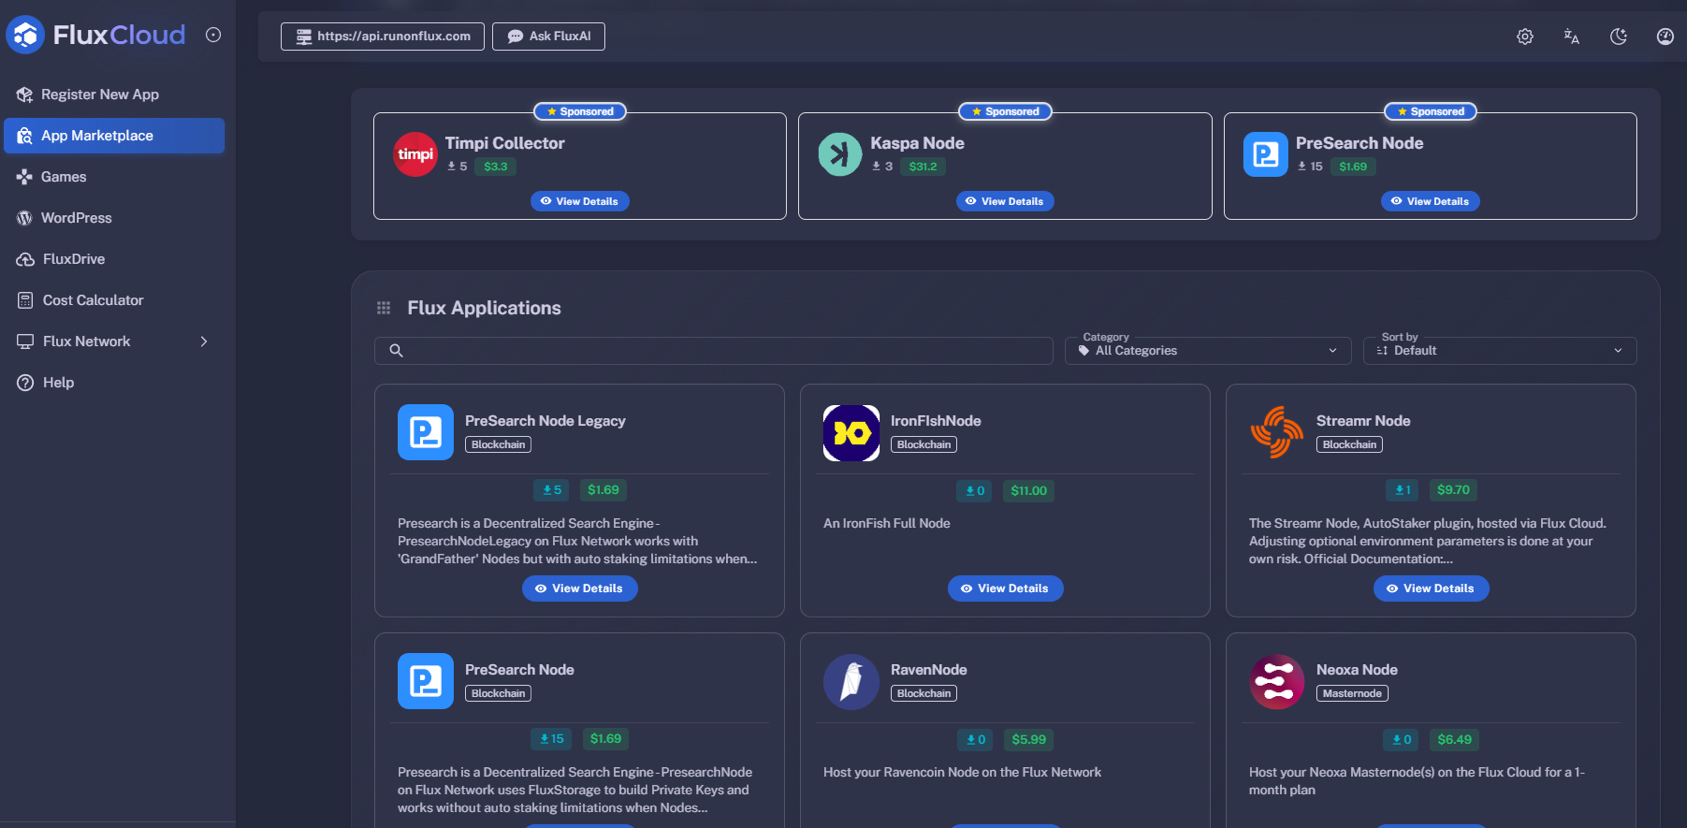The height and width of the screenshot is (828, 1687).
Task: Click the Register New App icon
Action: click(x=25, y=94)
